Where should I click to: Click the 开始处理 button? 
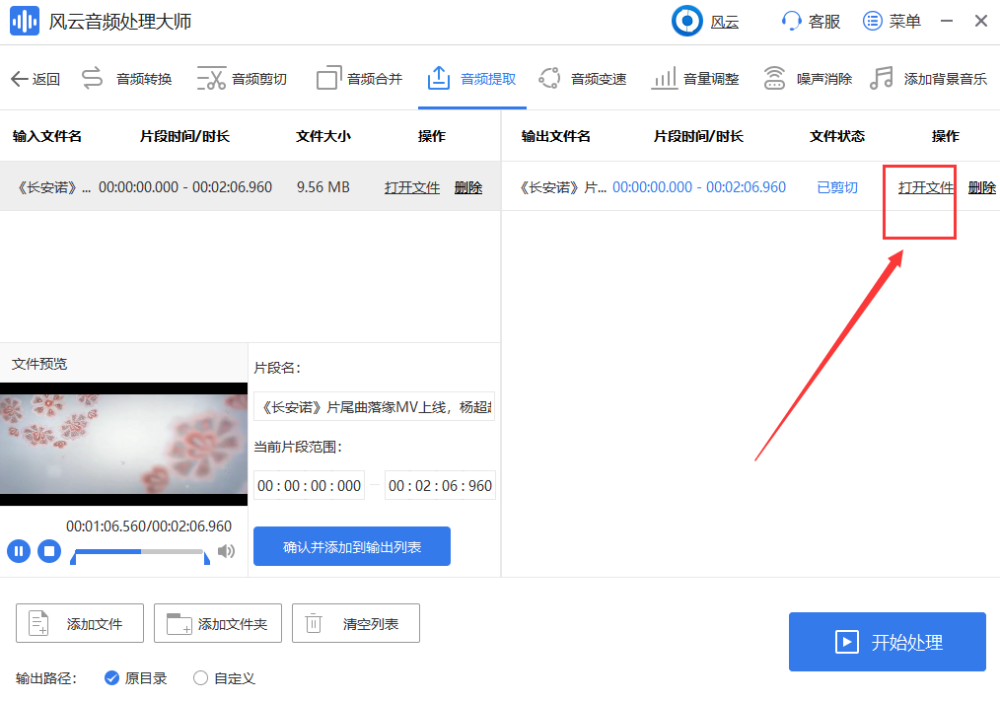click(x=887, y=642)
